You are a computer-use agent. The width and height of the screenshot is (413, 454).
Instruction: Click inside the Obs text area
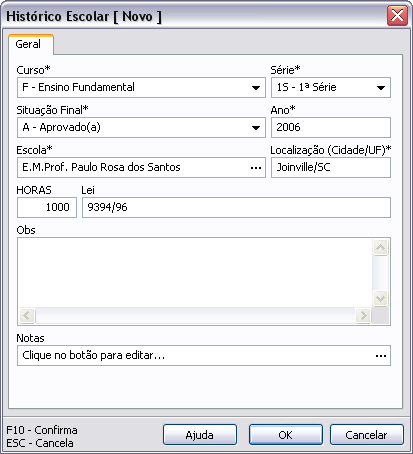(x=195, y=273)
